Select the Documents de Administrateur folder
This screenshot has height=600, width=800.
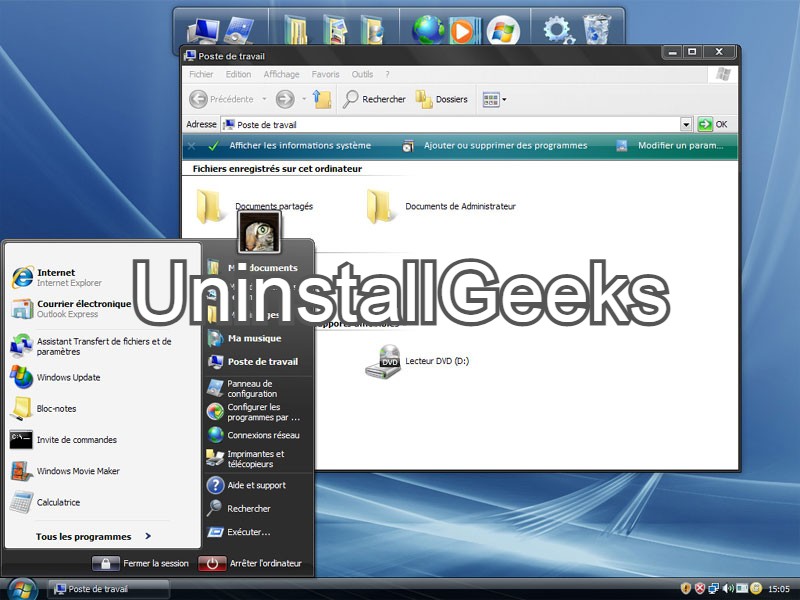pyautogui.click(x=441, y=206)
